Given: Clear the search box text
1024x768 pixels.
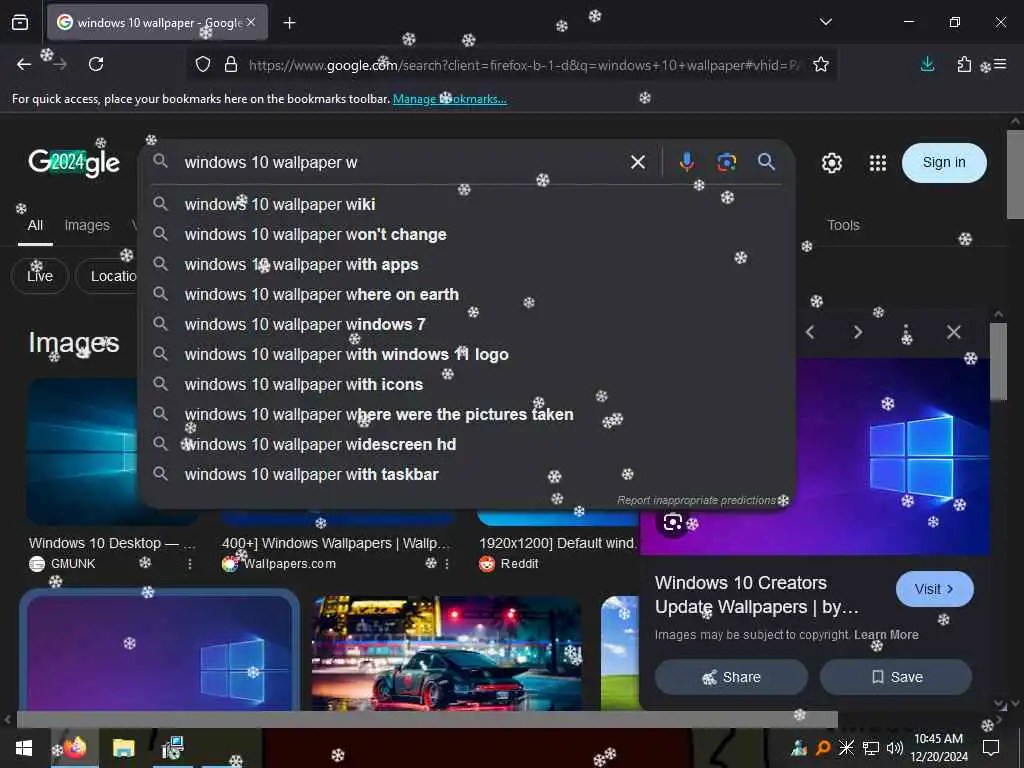Looking at the screenshot, I should pos(638,162).
